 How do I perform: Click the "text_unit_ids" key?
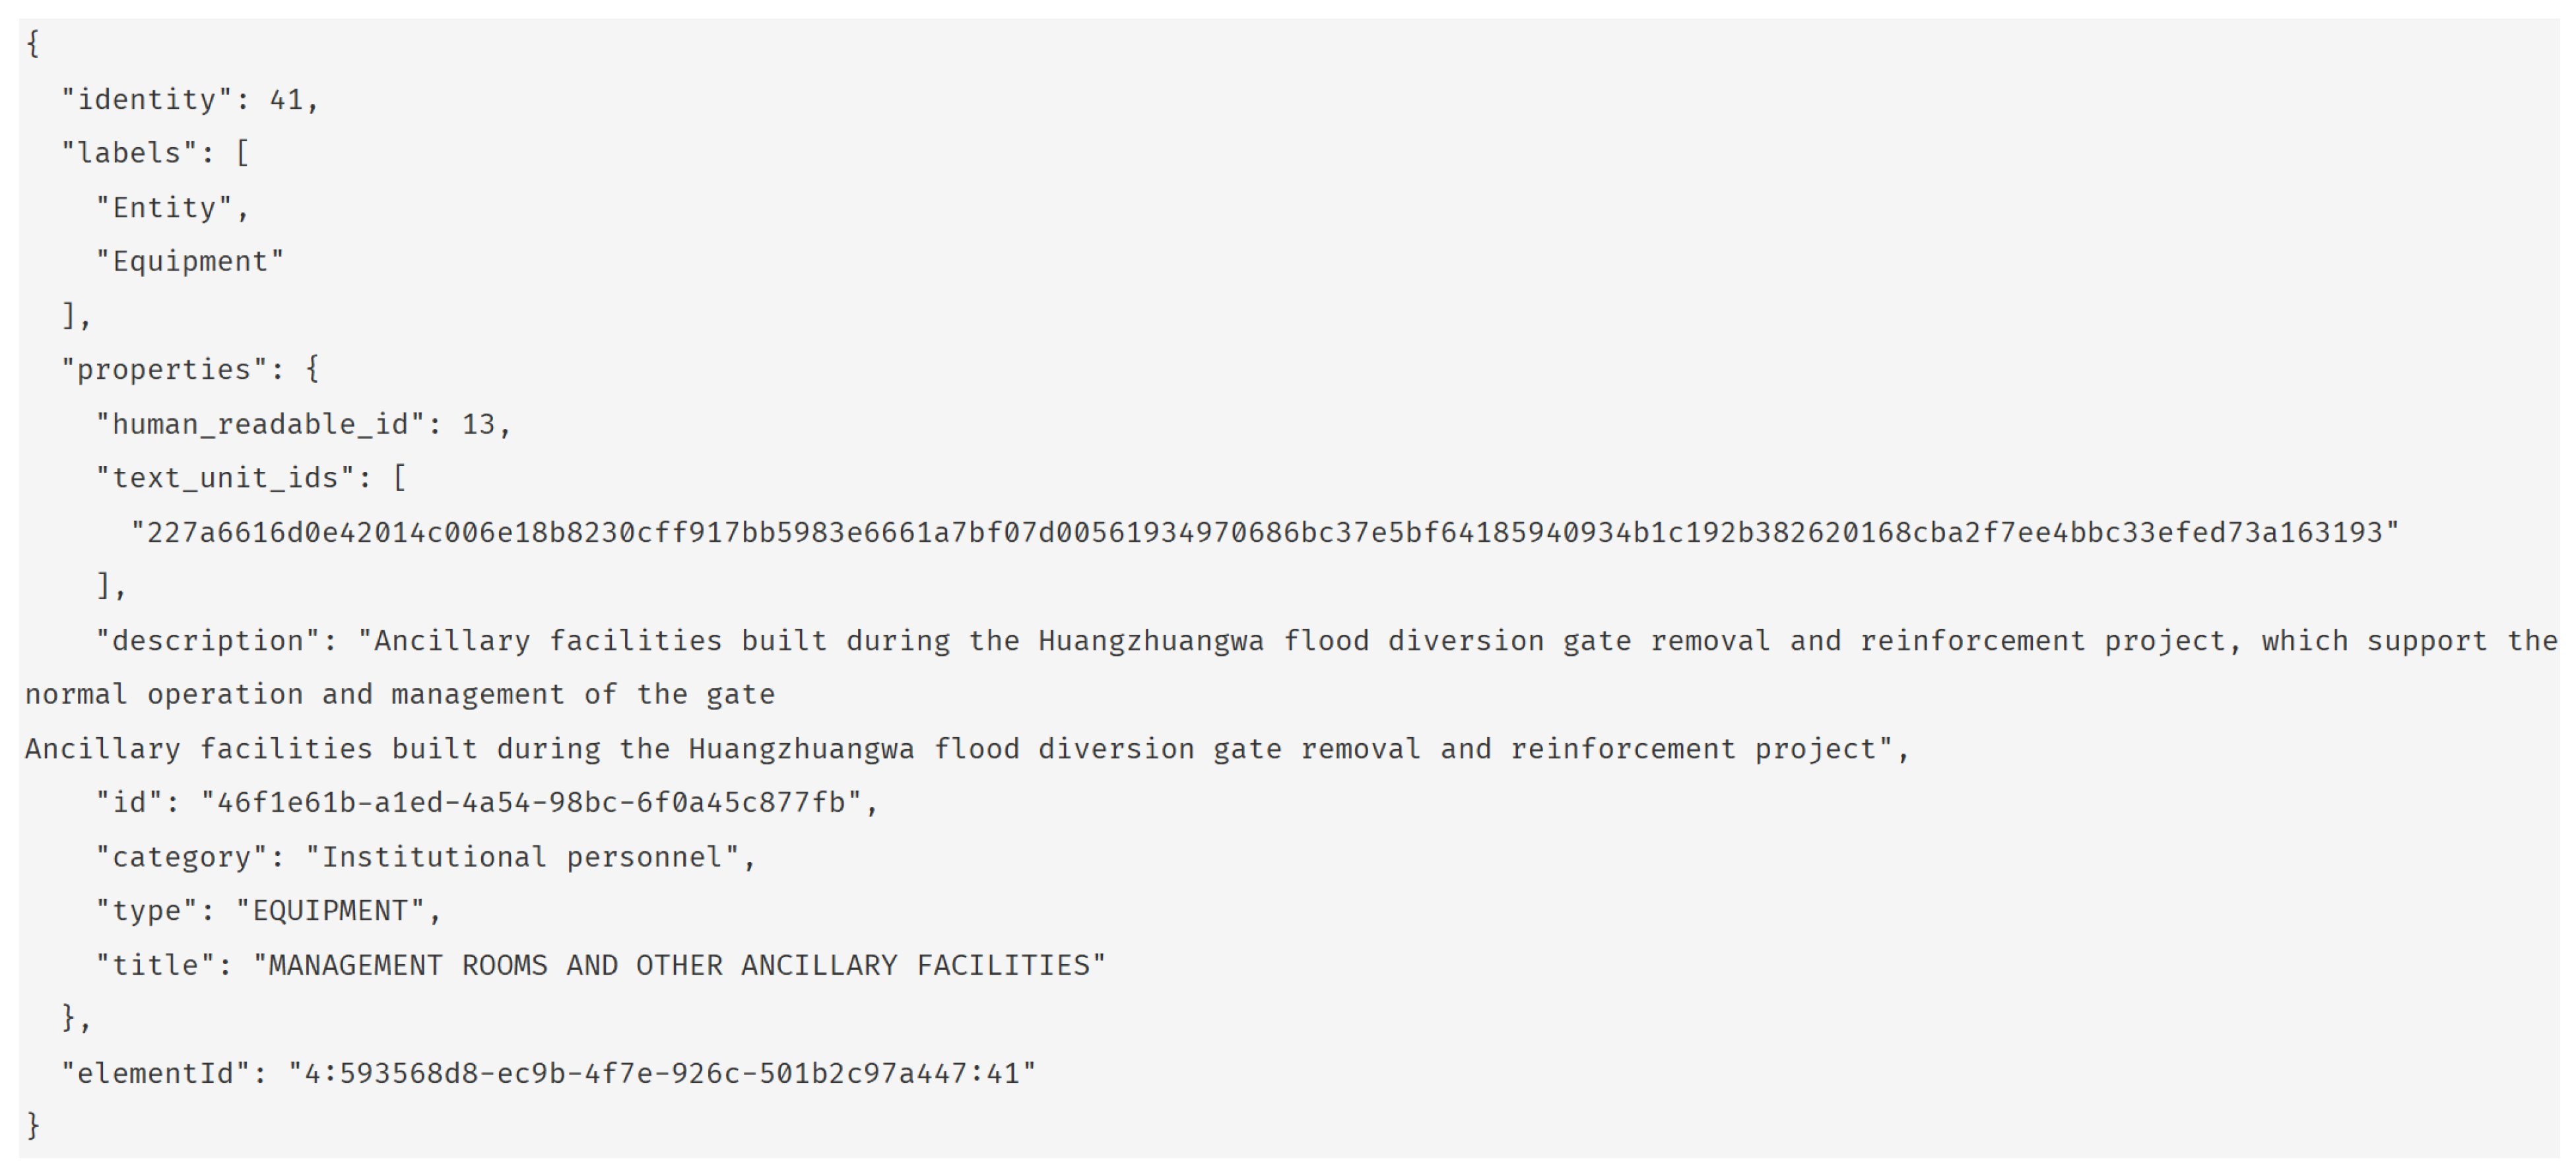226,479
